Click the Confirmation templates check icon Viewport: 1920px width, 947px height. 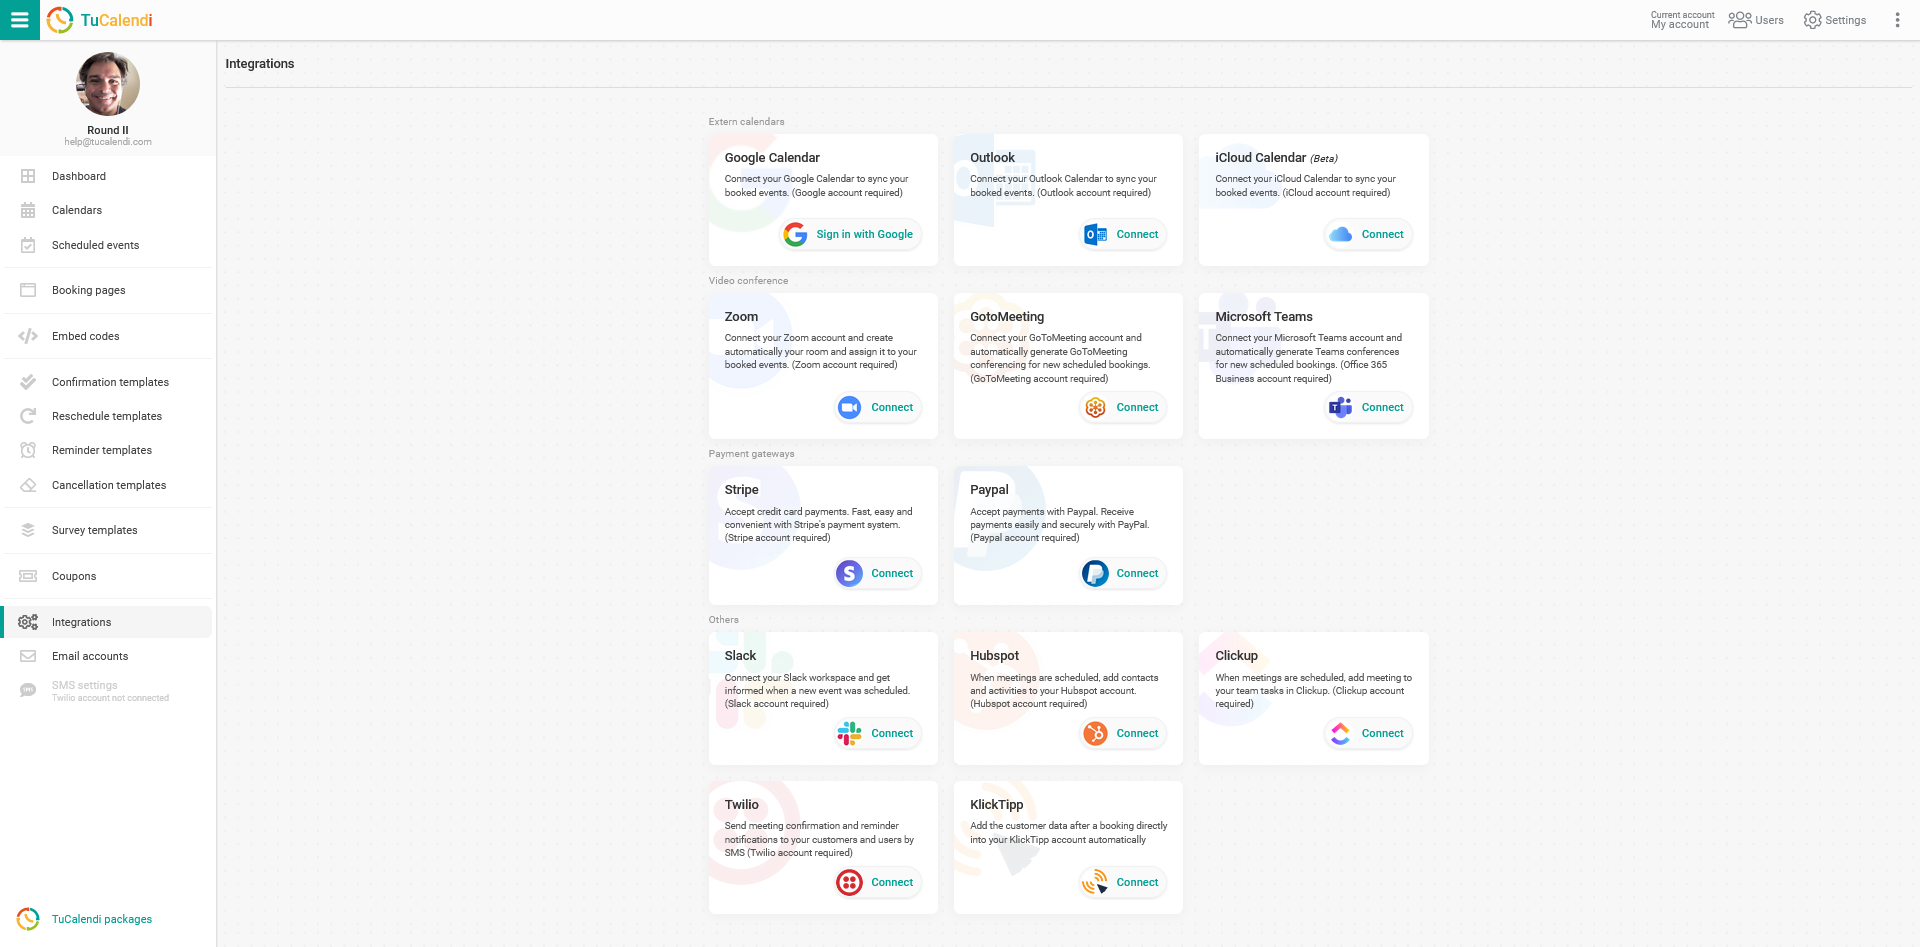[28, 382]
